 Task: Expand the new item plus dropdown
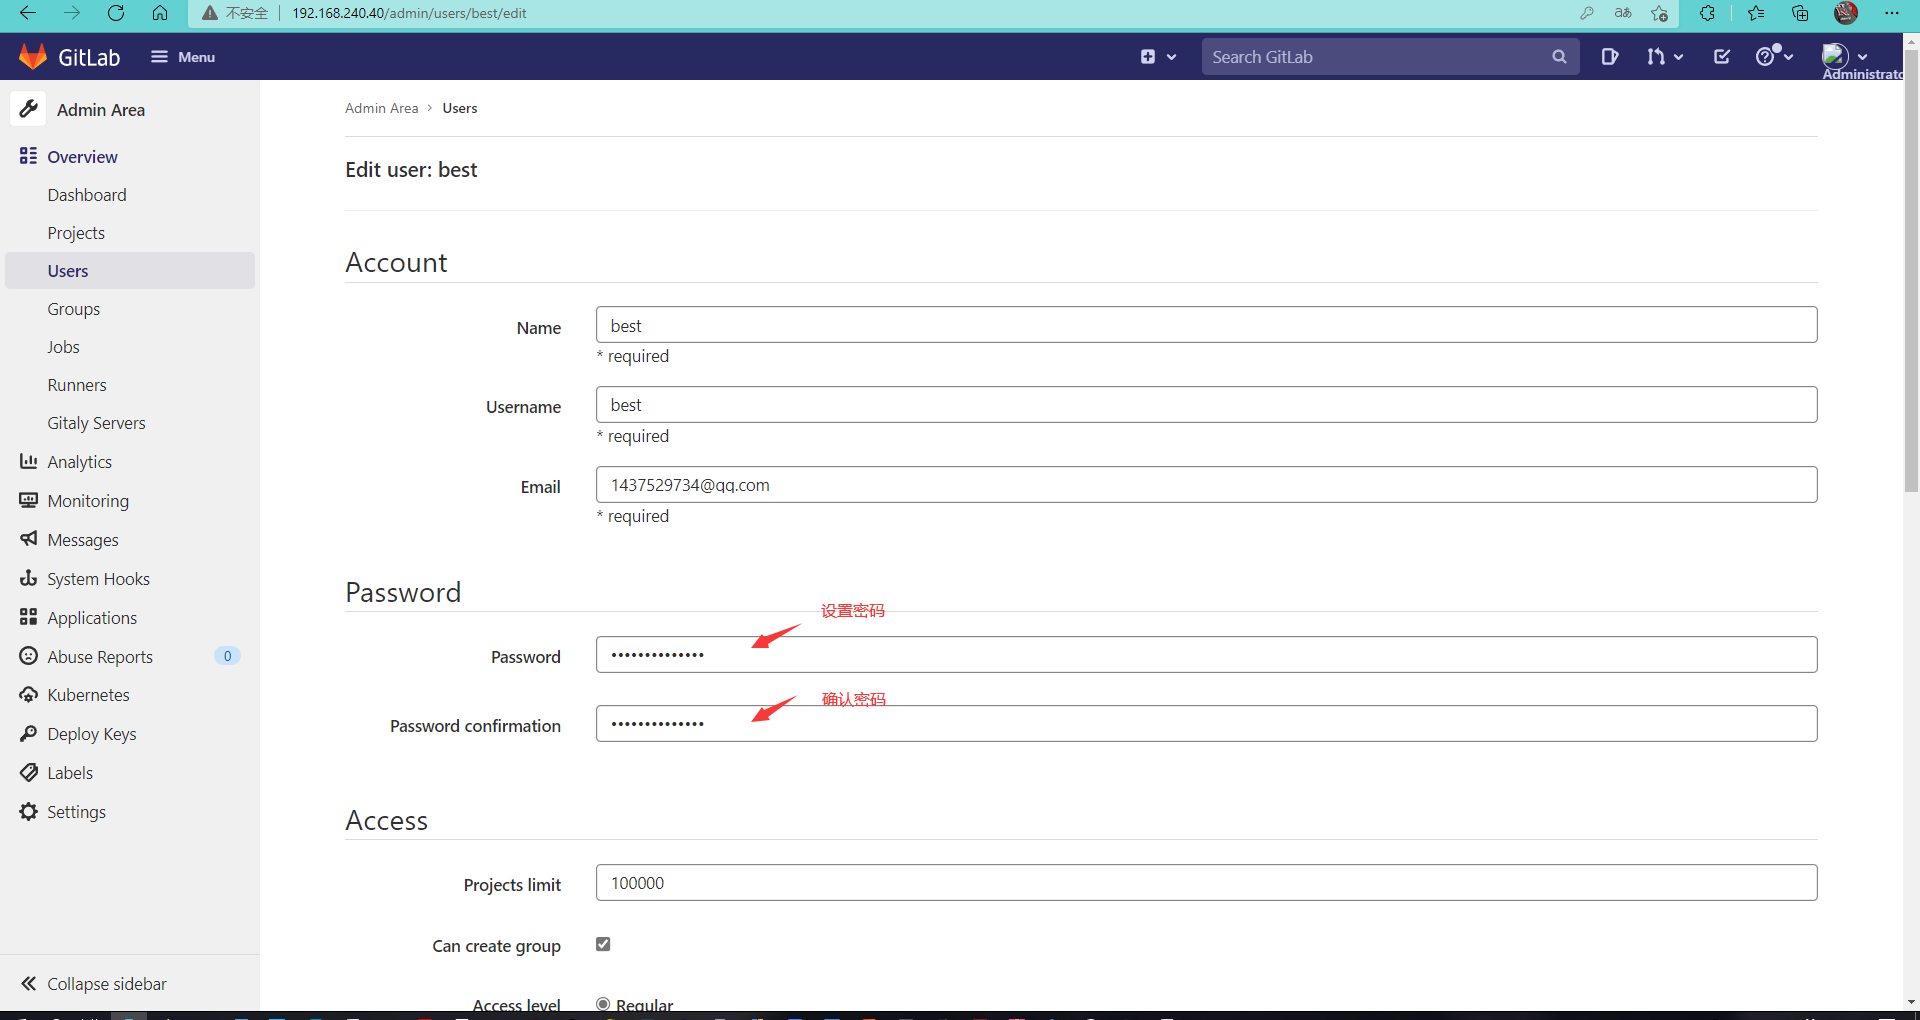click(x=1157, y=57)
